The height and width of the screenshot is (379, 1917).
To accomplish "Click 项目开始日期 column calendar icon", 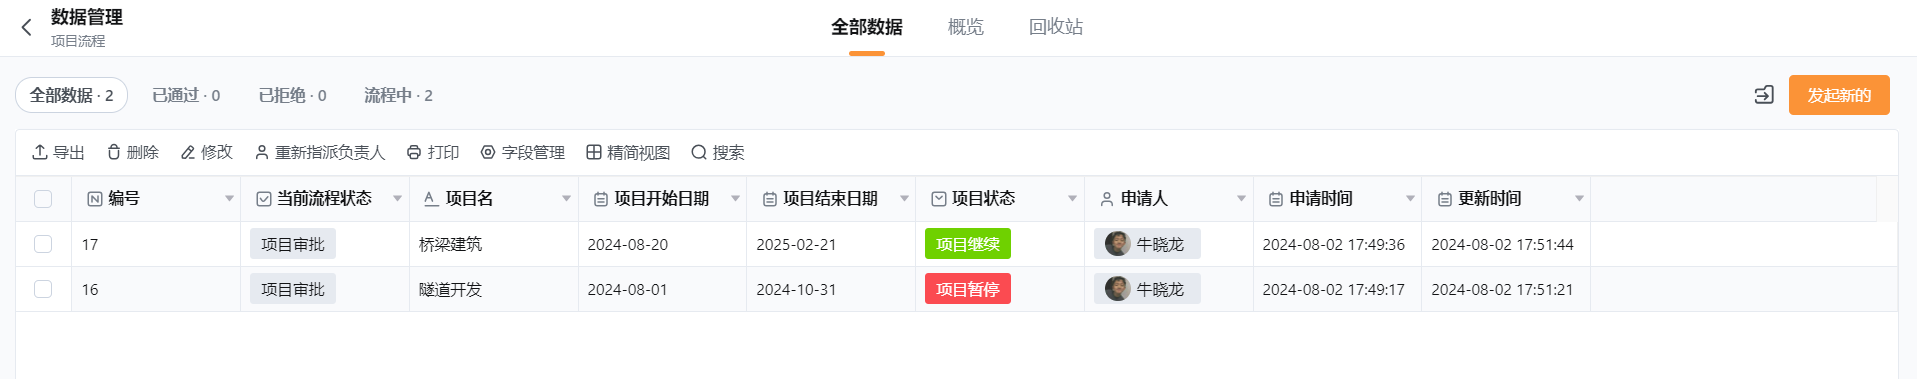I will pos(601,199).
